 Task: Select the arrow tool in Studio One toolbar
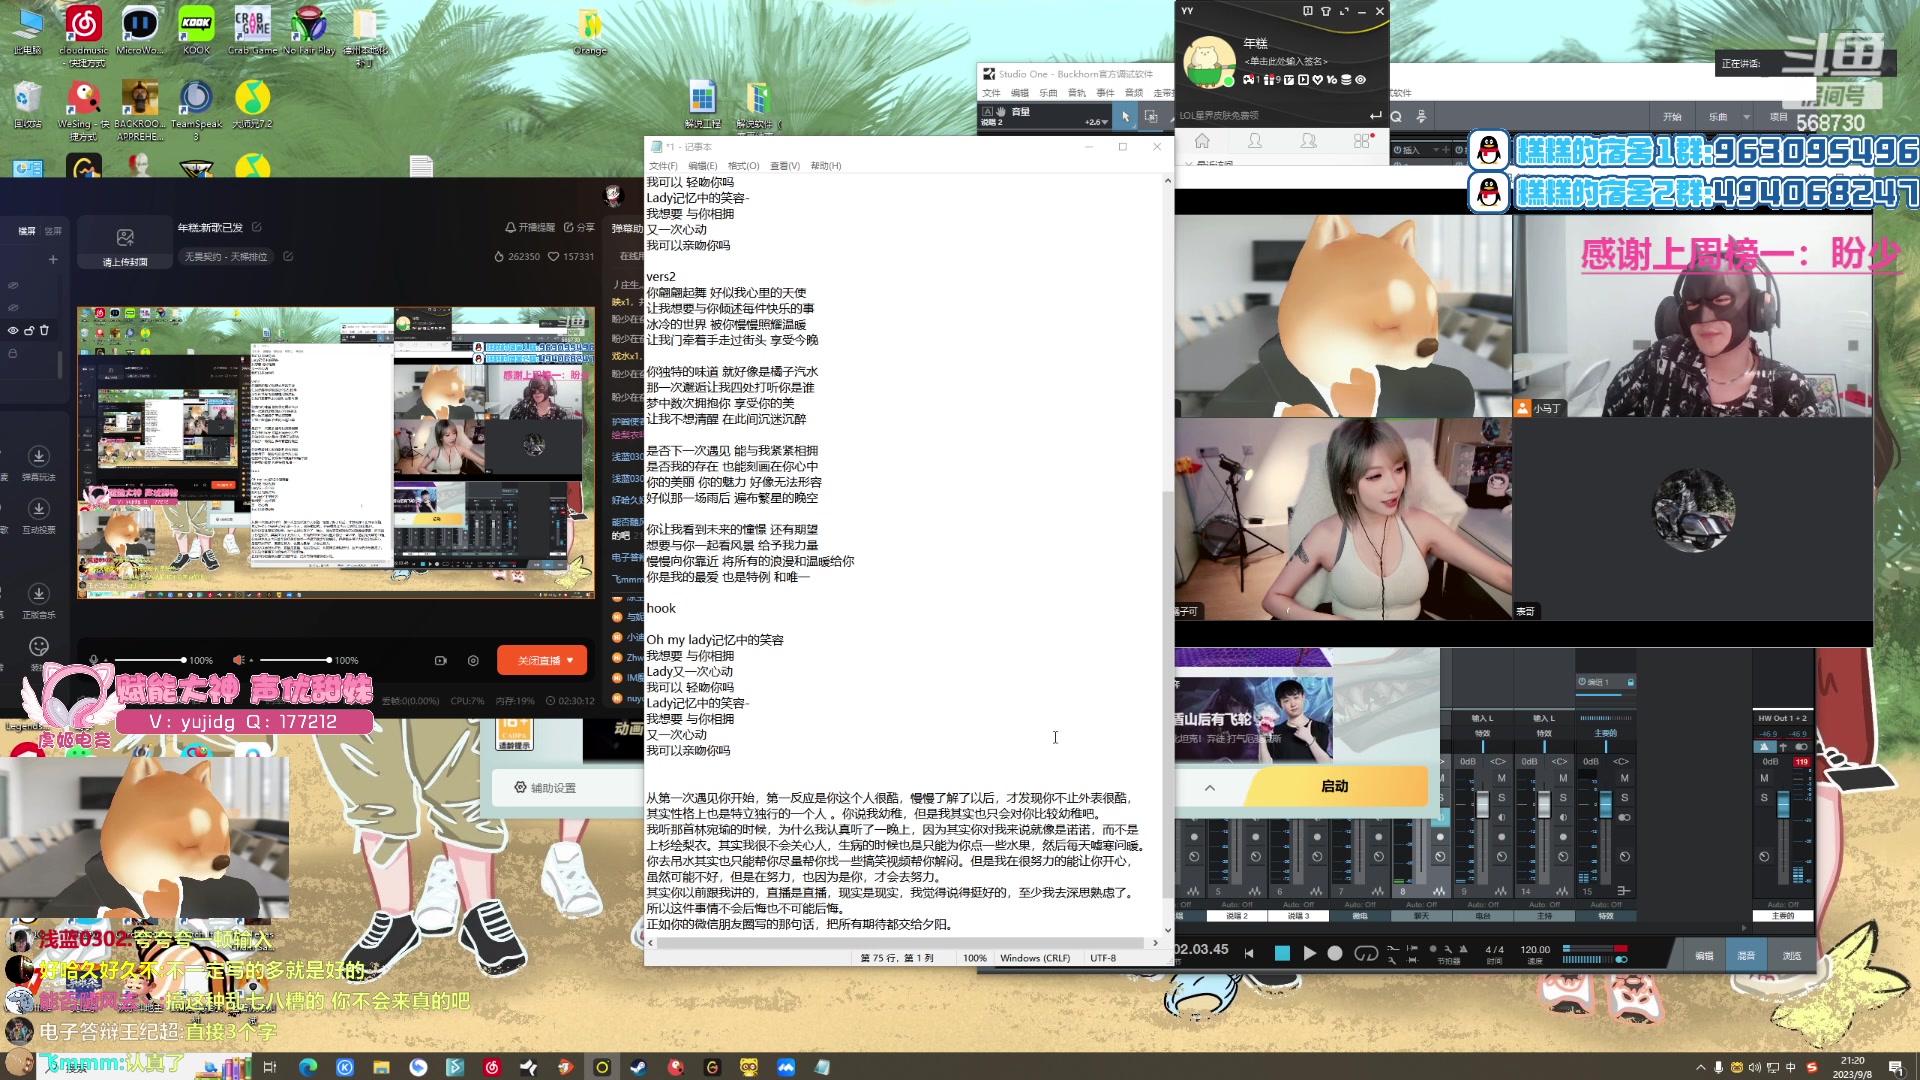coord(1125,117)
